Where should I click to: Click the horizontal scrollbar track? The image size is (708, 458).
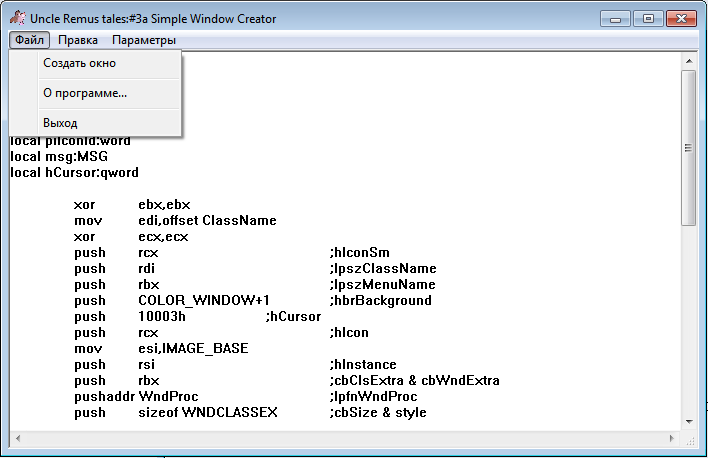[x=345, y=439]
